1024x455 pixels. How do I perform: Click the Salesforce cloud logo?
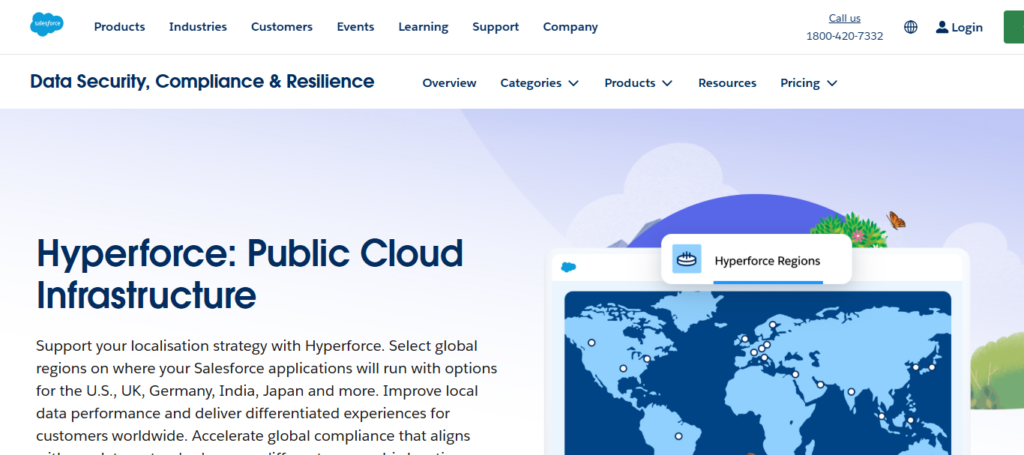(46, 24)
